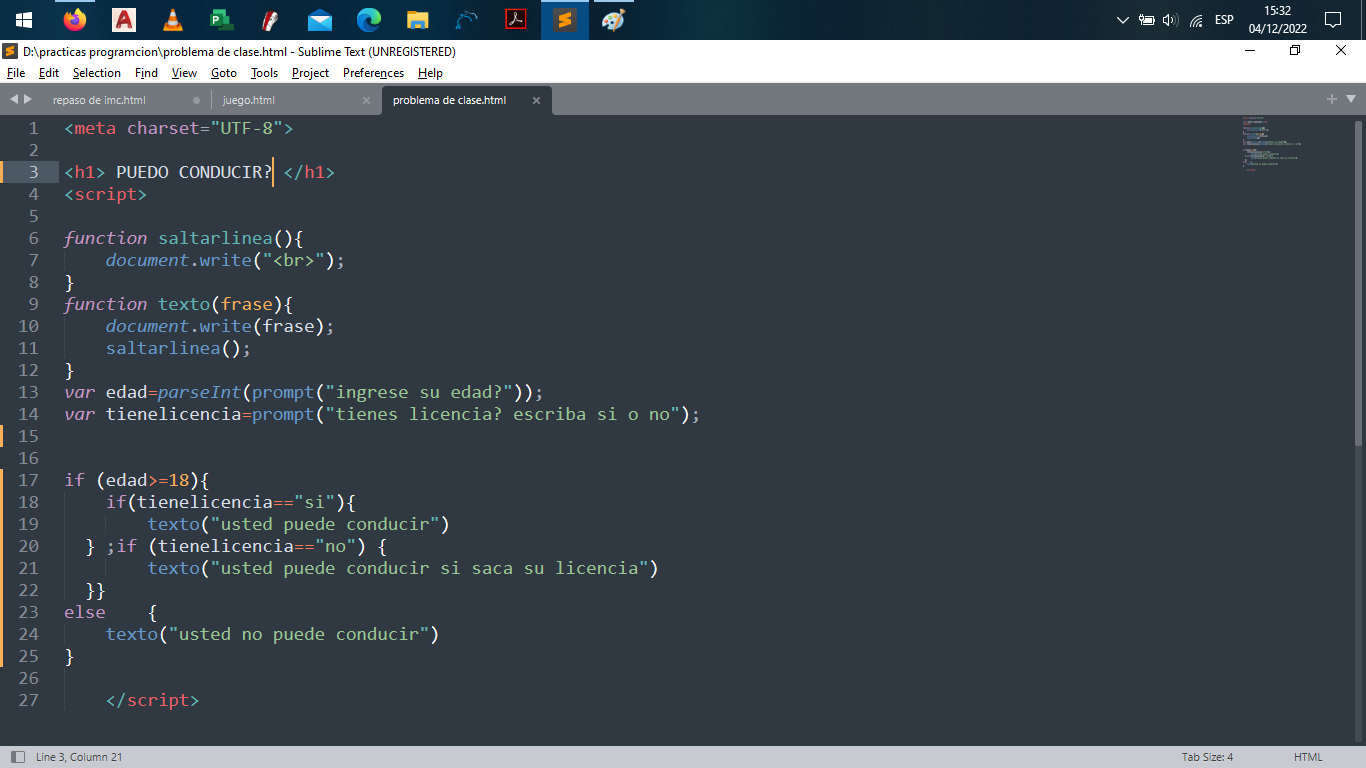Click Line 3, Column 21 status text
The height and width of the screenshot is (768, 1366).
point(79,757)
